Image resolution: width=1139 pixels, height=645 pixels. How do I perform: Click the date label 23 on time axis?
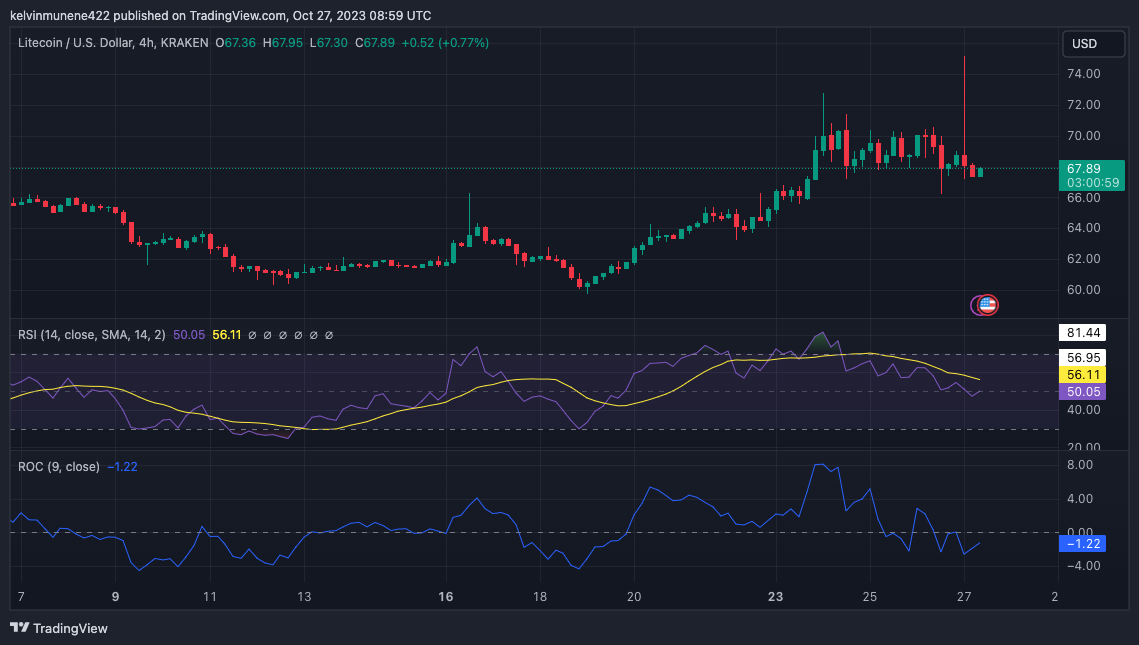pyautogui.click(x=776, y=597)
